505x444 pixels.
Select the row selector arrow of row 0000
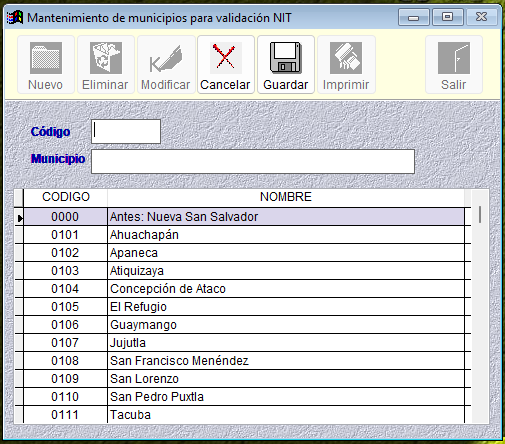click(x=20, y=217)
